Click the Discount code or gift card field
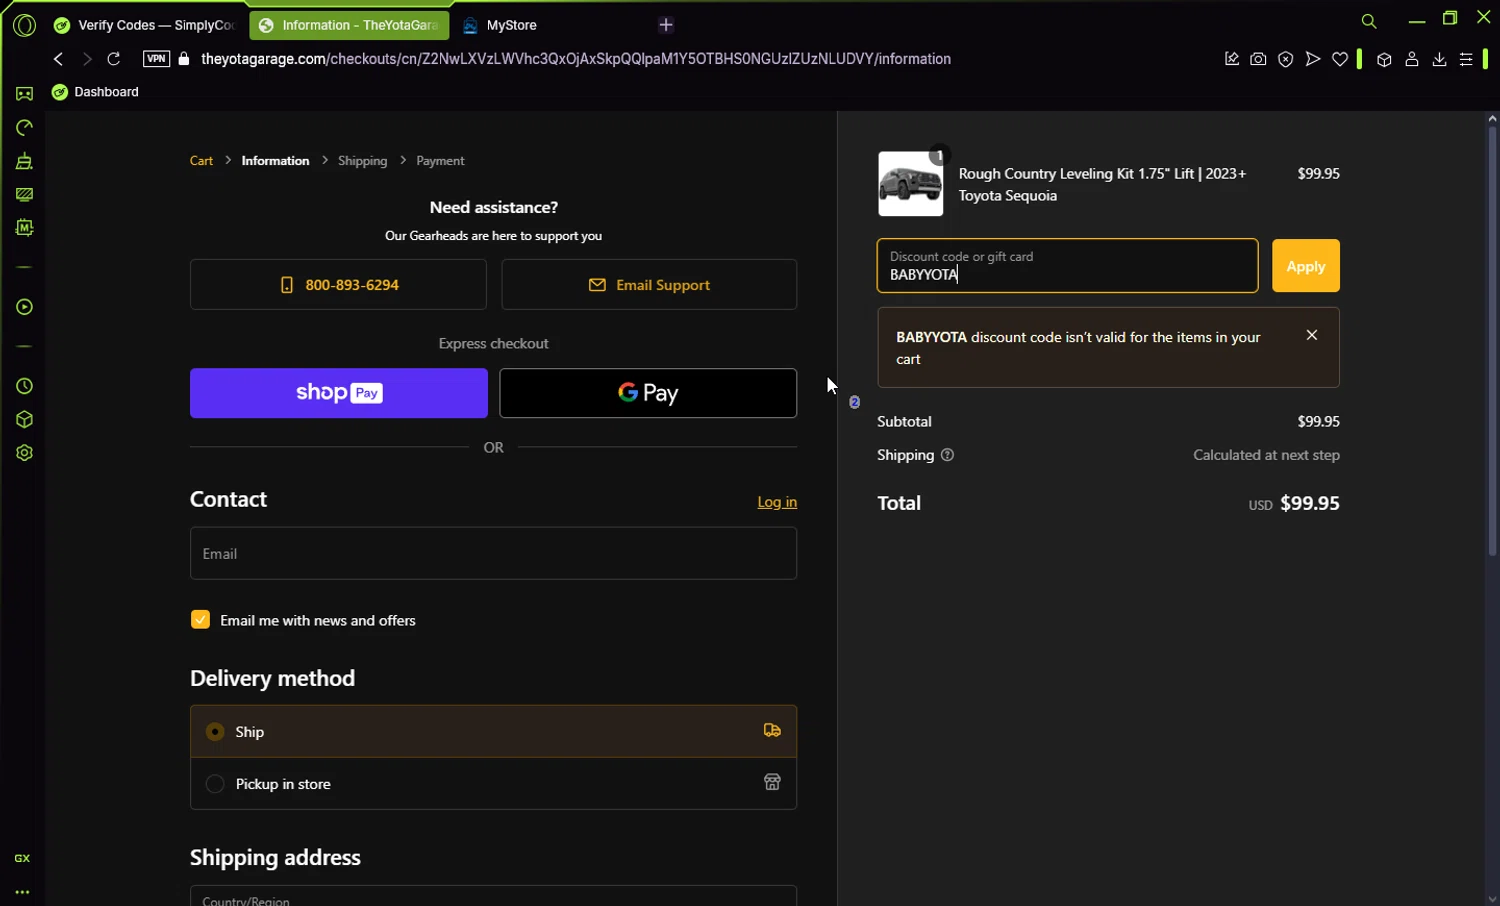Screen dimensions: 1500x906 pyautogui.click(x=1067, y=266)
